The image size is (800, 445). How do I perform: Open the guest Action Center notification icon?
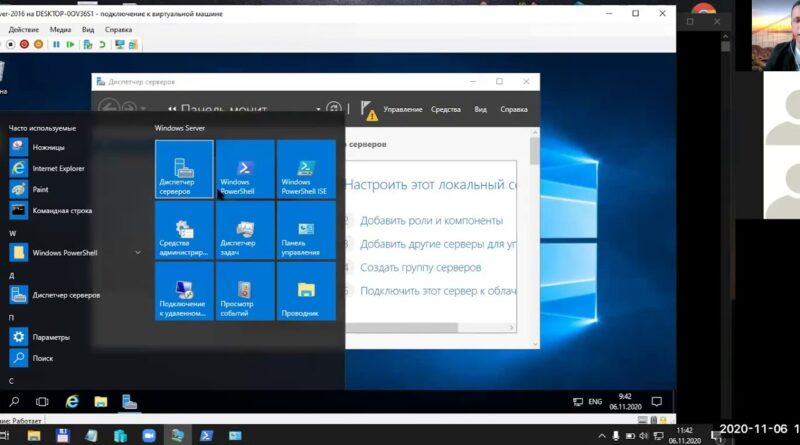coord(657,402)
